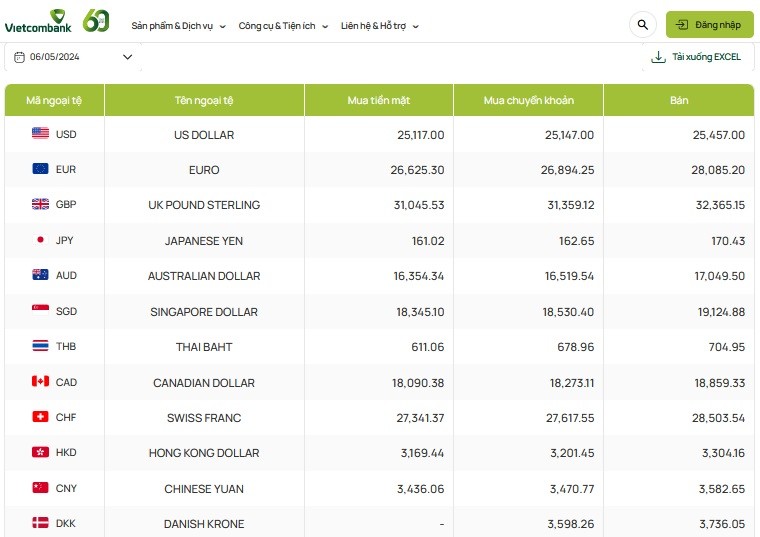Download rates via Tải xuống EXCEL
The height and width of the screenshot is (537, 760).
pyautogui.click(x=696, y=57)
